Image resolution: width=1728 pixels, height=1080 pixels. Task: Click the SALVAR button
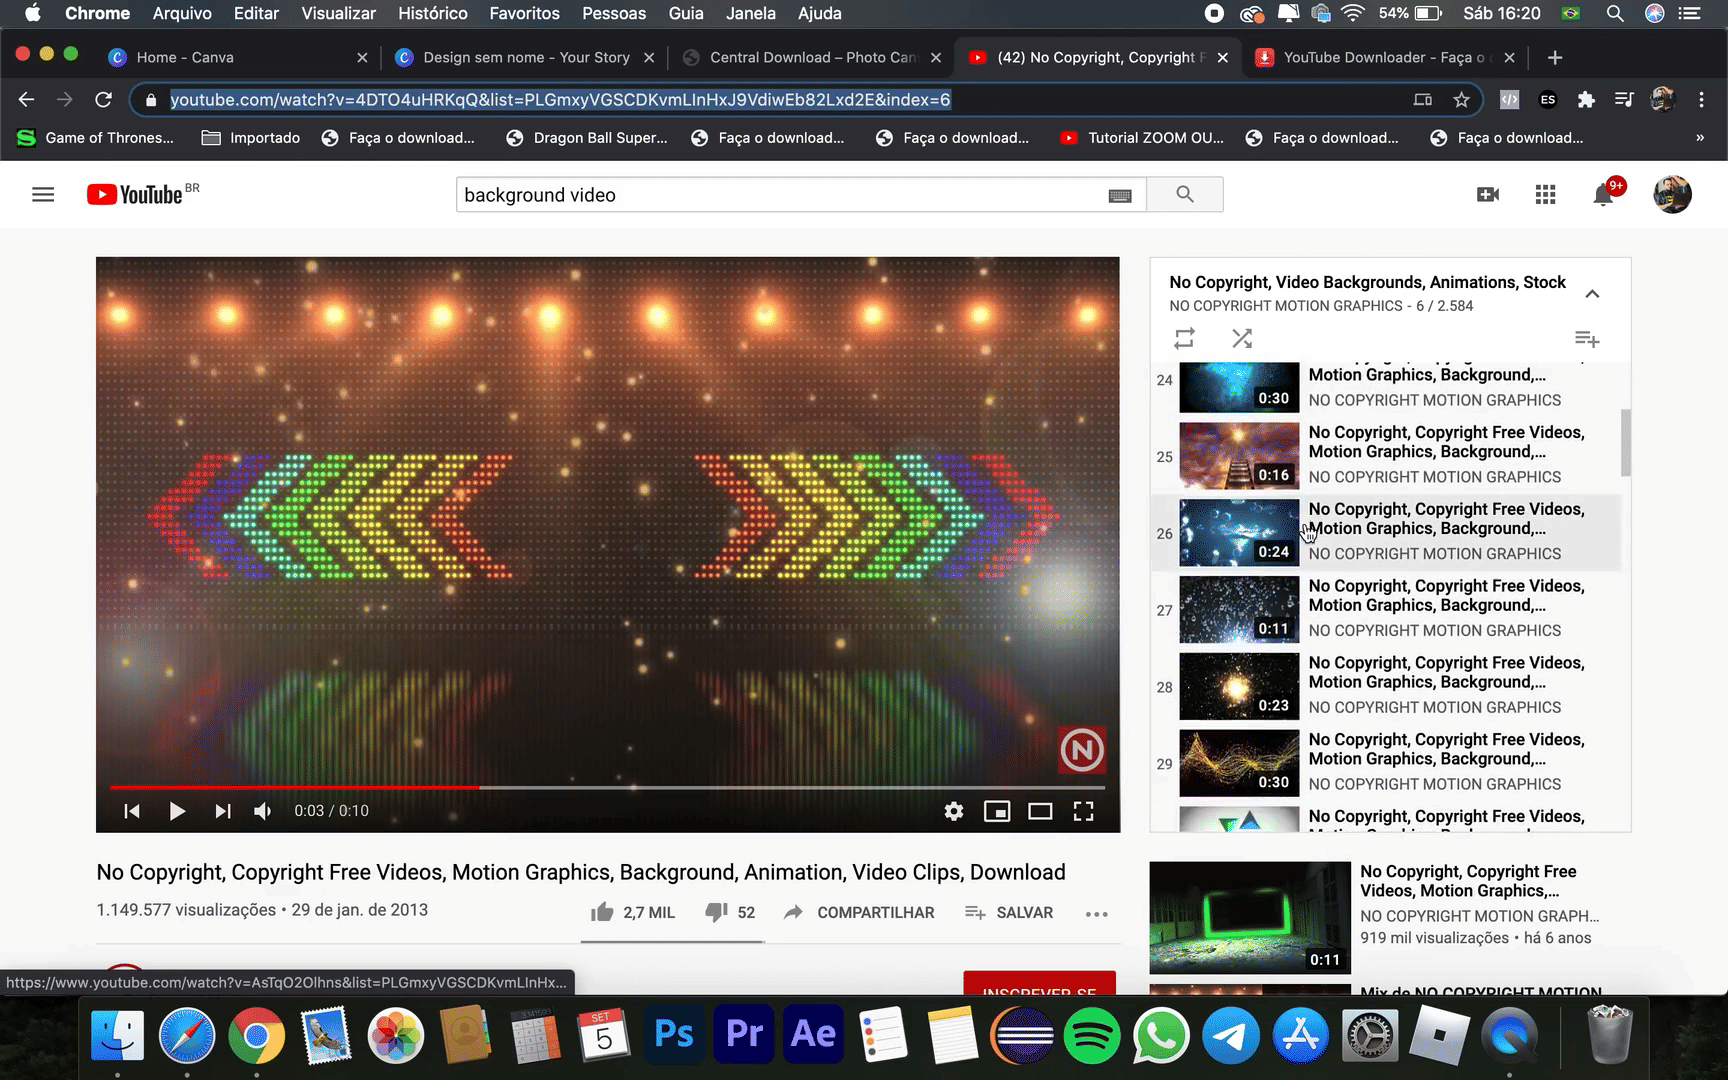[x=1009, y=912]
